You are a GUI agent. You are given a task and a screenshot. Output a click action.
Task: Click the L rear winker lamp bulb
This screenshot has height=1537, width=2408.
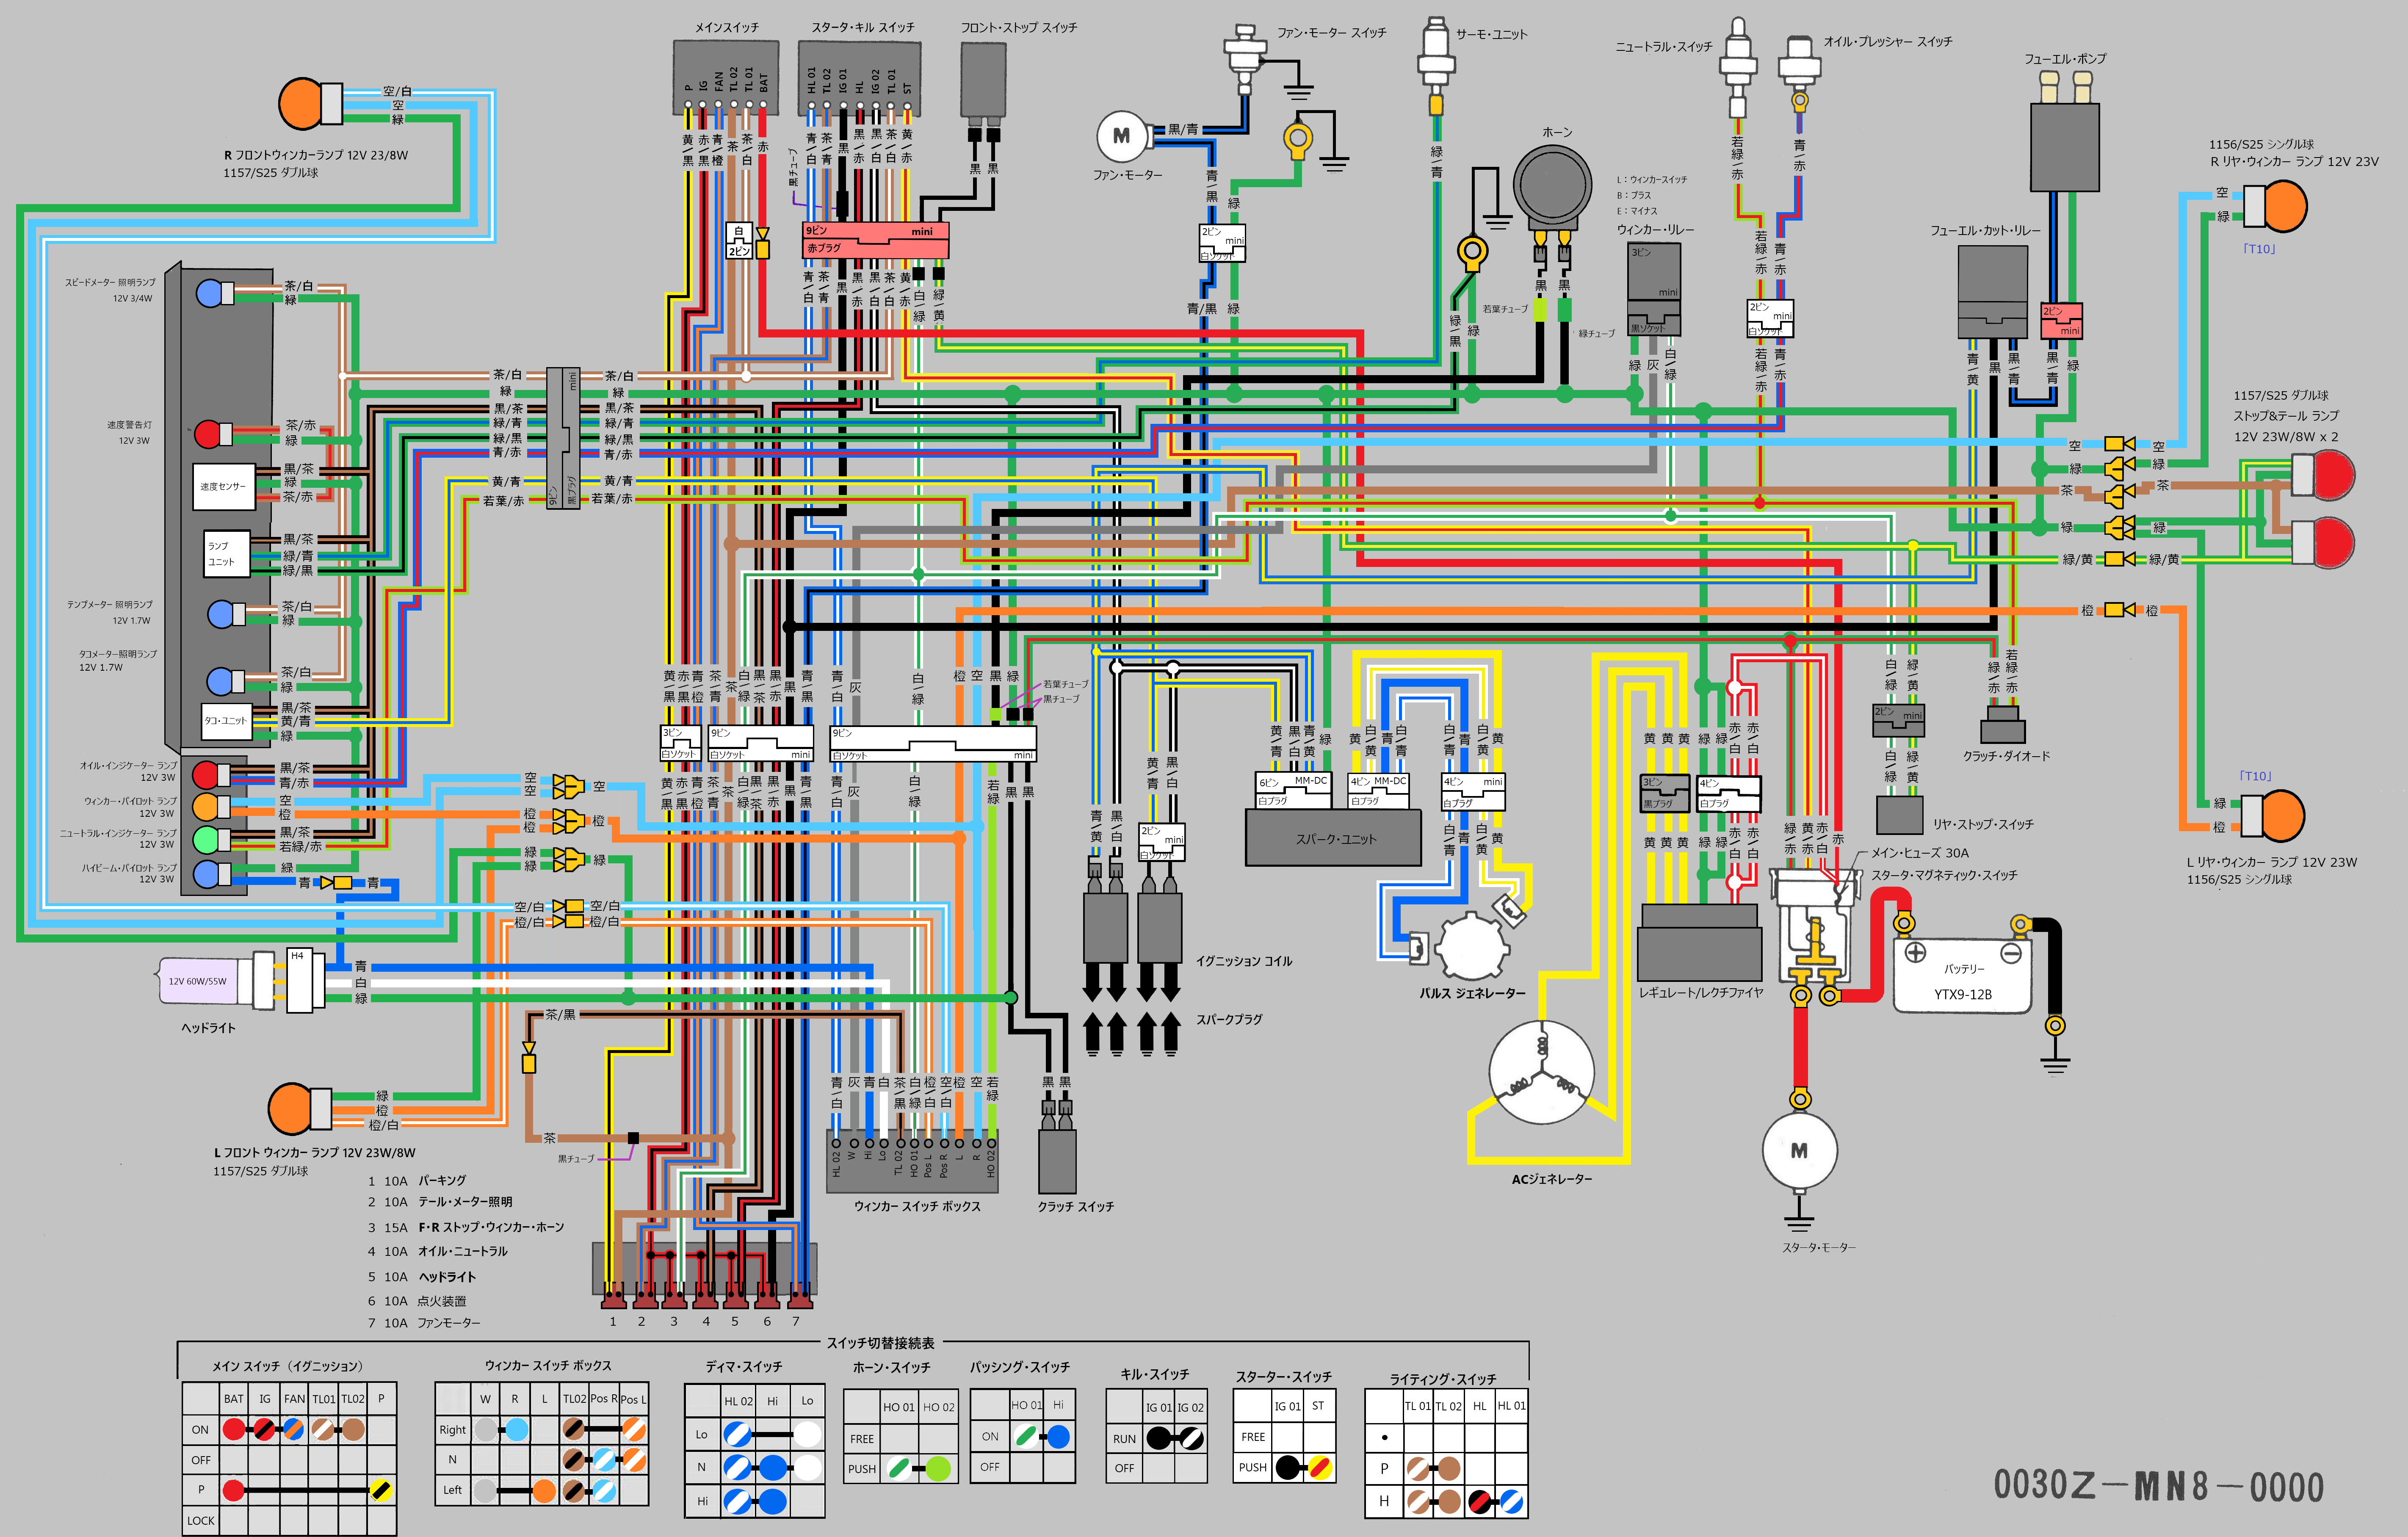point(2283,815)
